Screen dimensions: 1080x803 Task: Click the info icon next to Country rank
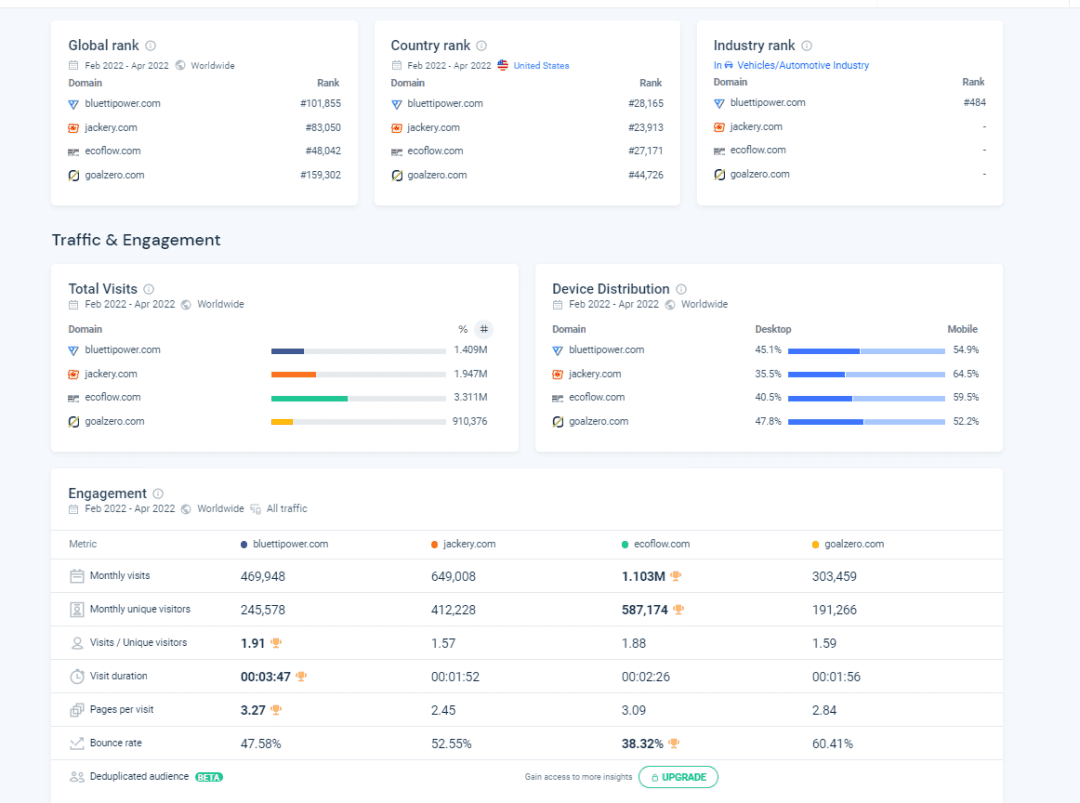[x=481, y=46]
